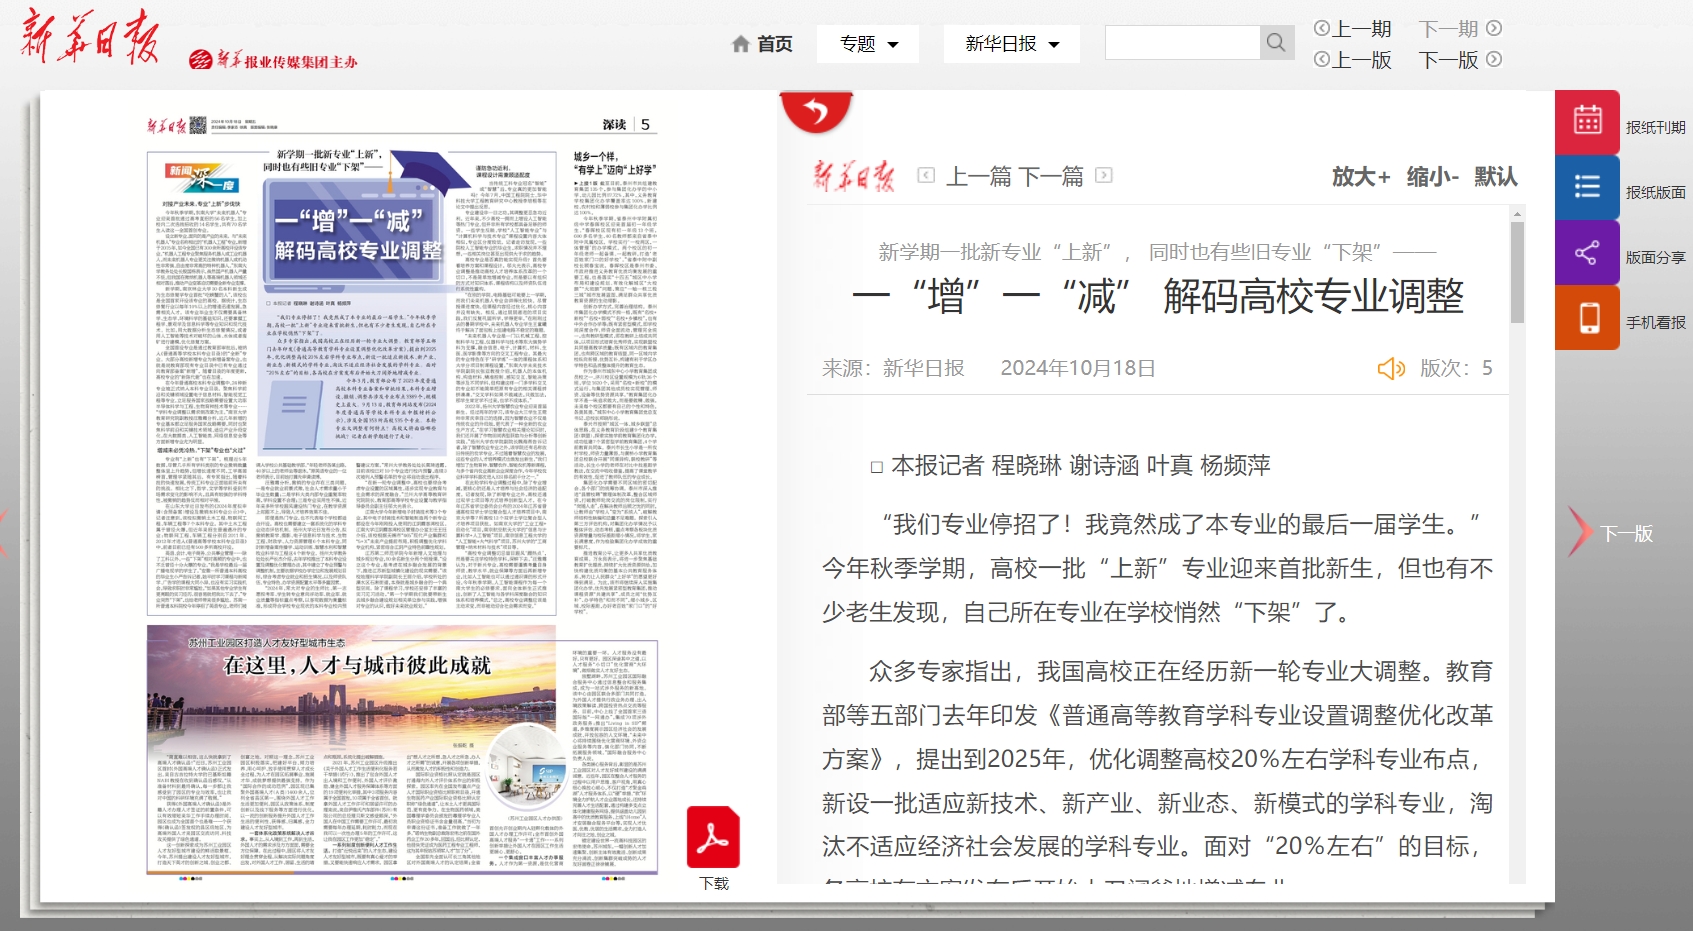This screenshot has width=1693, height=931.
Task: Go to 上一期 previous issue
Action: [x=1352, y=29]
